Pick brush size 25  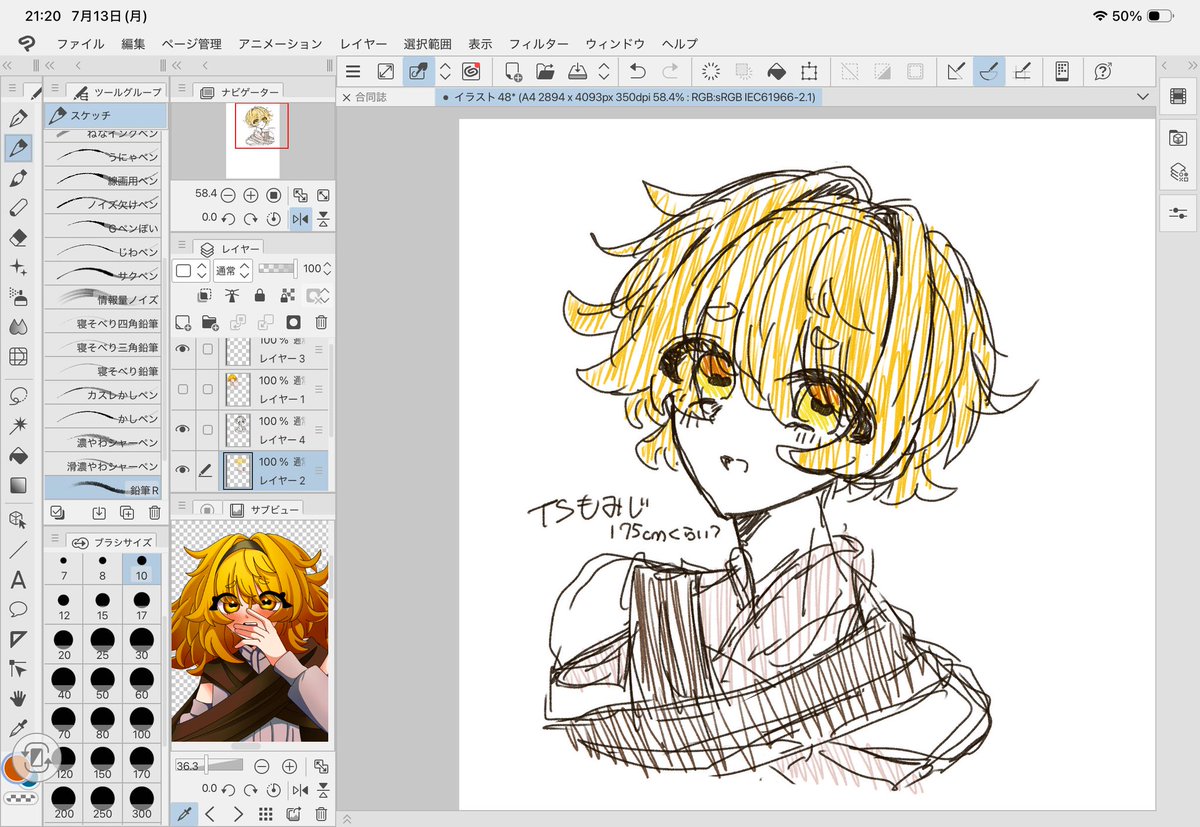point(103,644)
